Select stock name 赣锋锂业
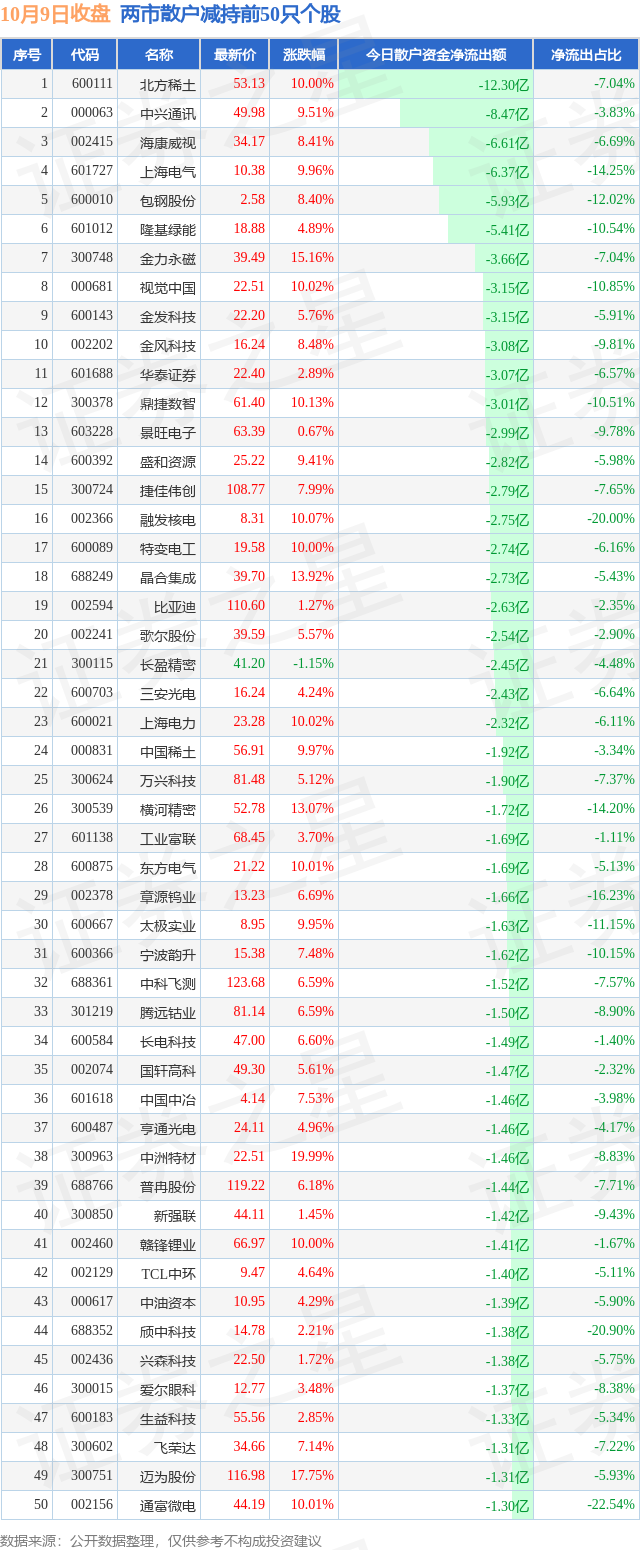Image resolution: width=640 pixels, height=1550 pixels. pos(168,1244)
